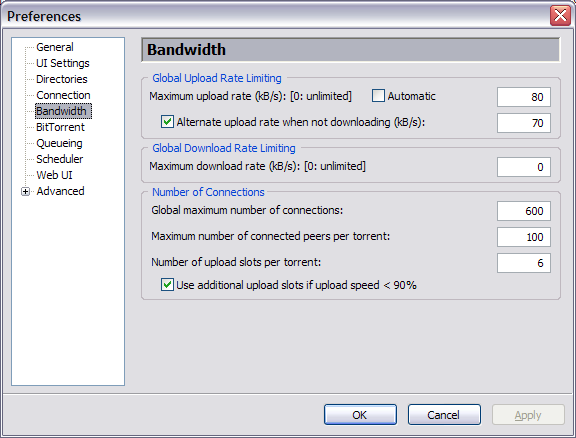Click Maximum number of connected peers label

(270, 236)
